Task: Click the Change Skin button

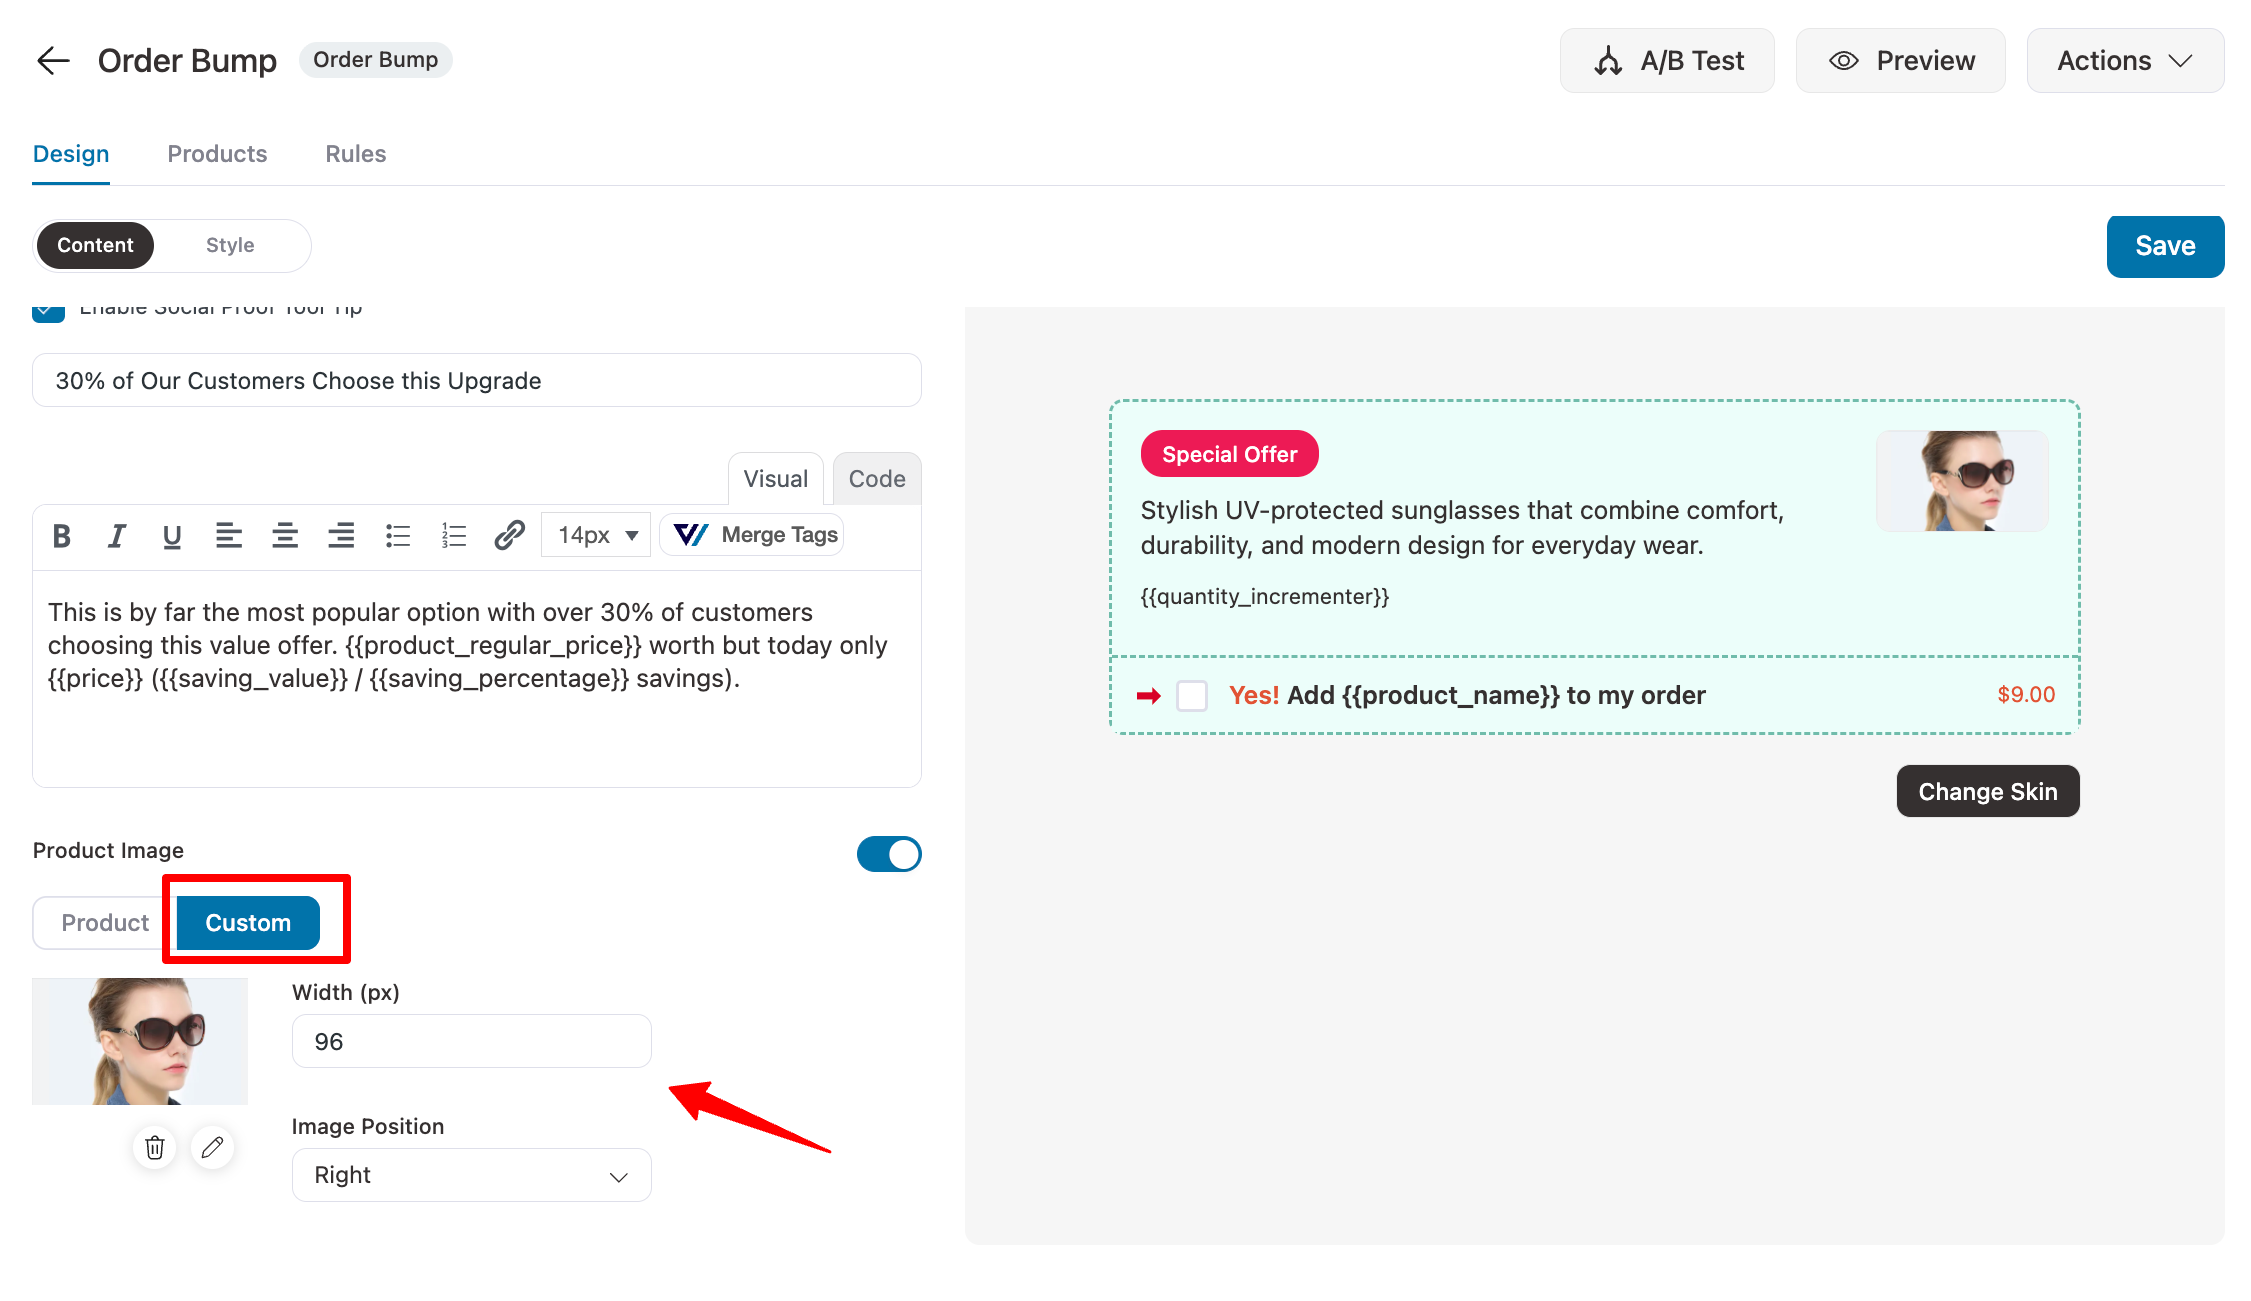Action: (x=1987, y=791)
